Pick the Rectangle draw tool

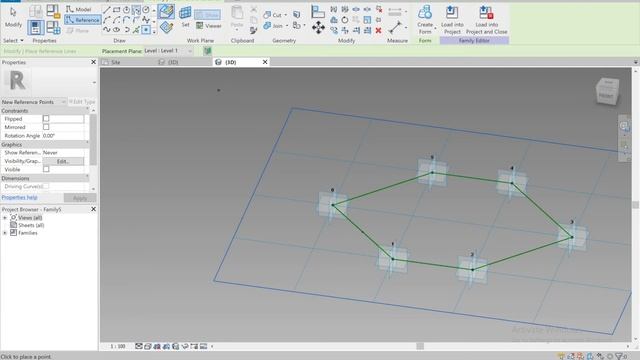(117, 10)
